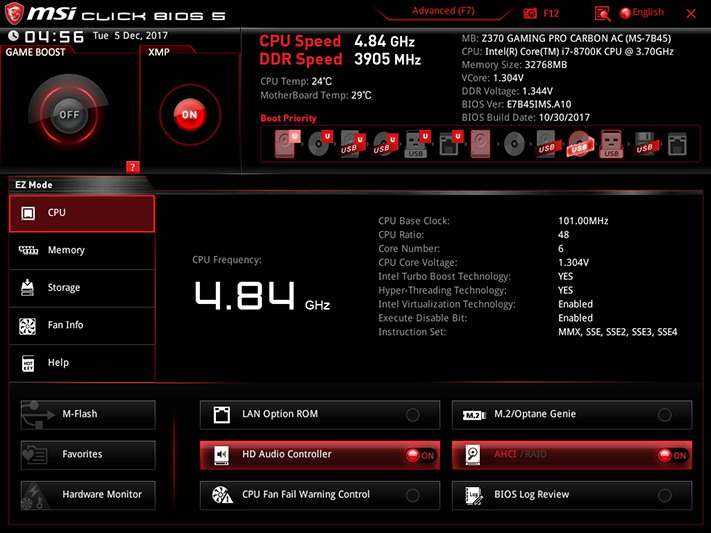Open the Favorites button

[x=88, y=455]
